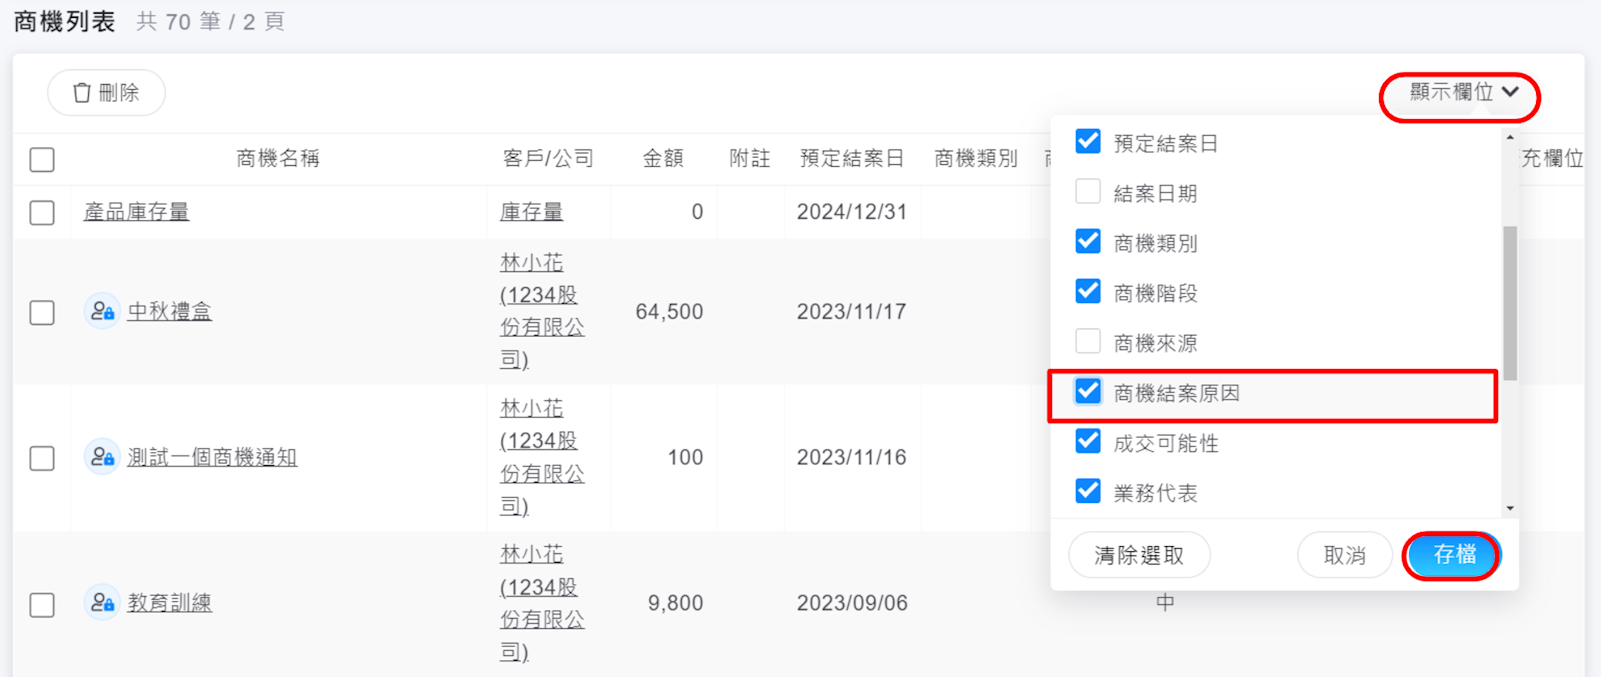Click the contact-lock icon beside 測試一個商機通知
The image size is (1601, 677).
click(x=102, y=458)
